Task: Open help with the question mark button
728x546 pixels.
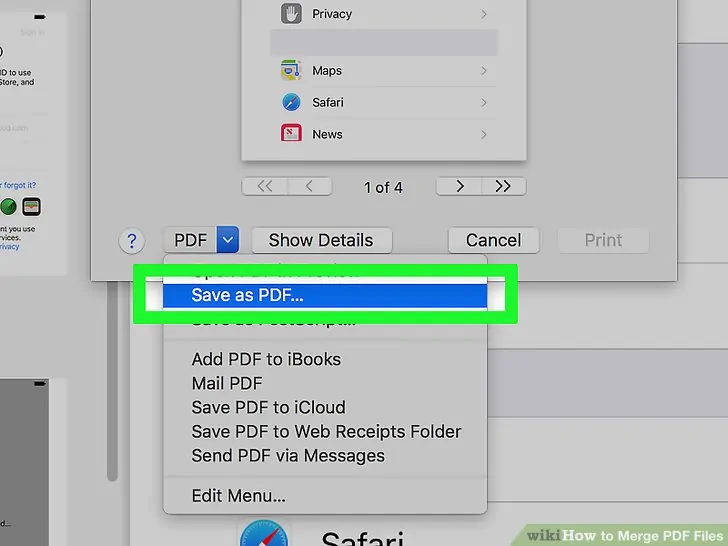Action: (132, 241)
